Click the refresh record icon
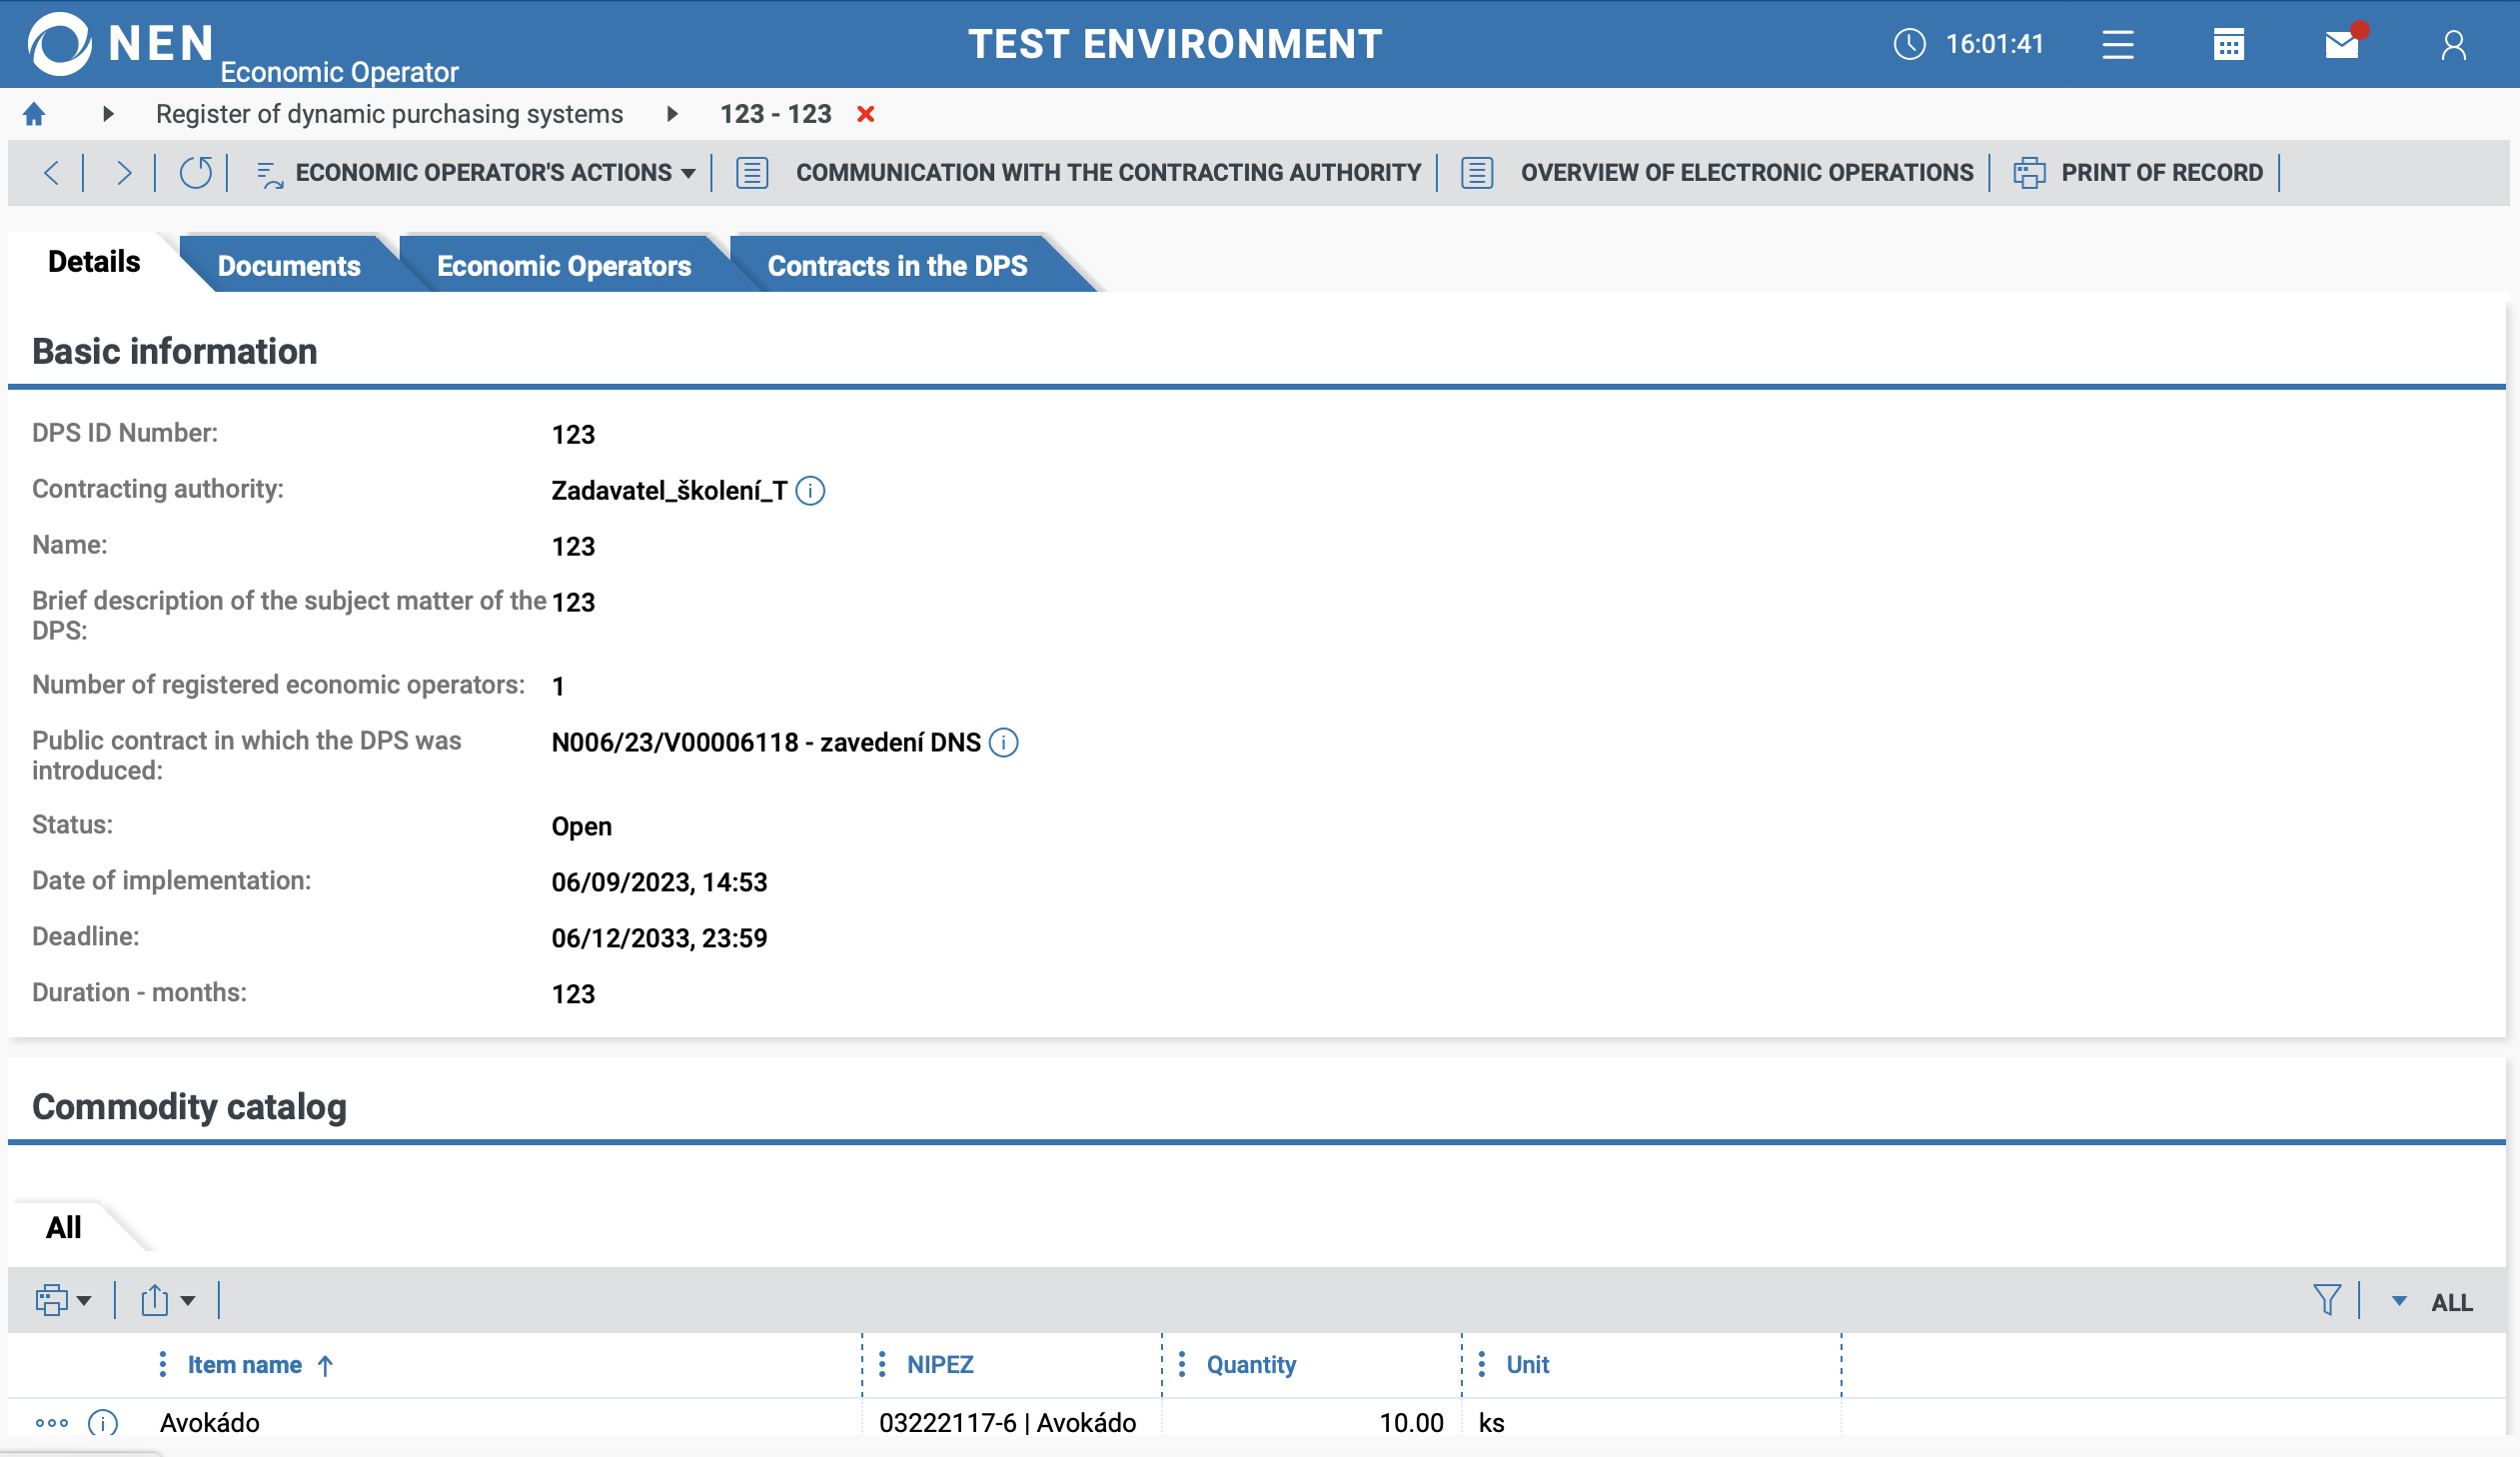This screenshot has width=2520, height=1457. (x=195, y=173)
